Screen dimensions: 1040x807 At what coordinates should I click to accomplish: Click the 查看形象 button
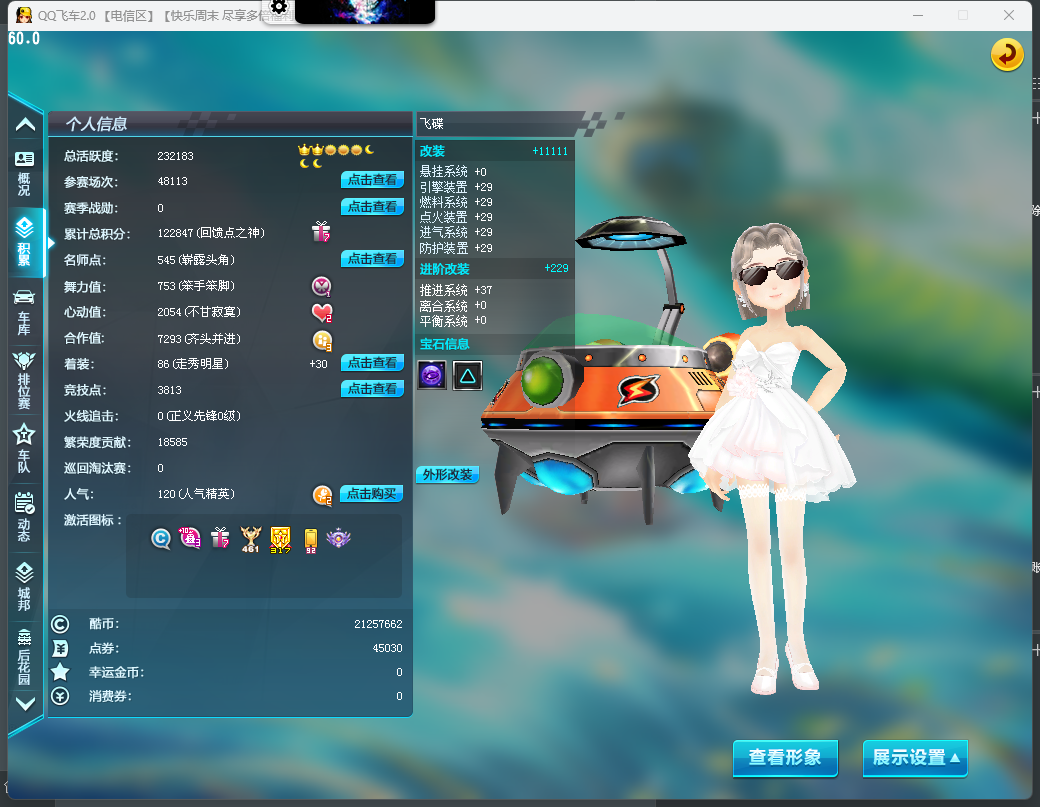click(785, 757)
